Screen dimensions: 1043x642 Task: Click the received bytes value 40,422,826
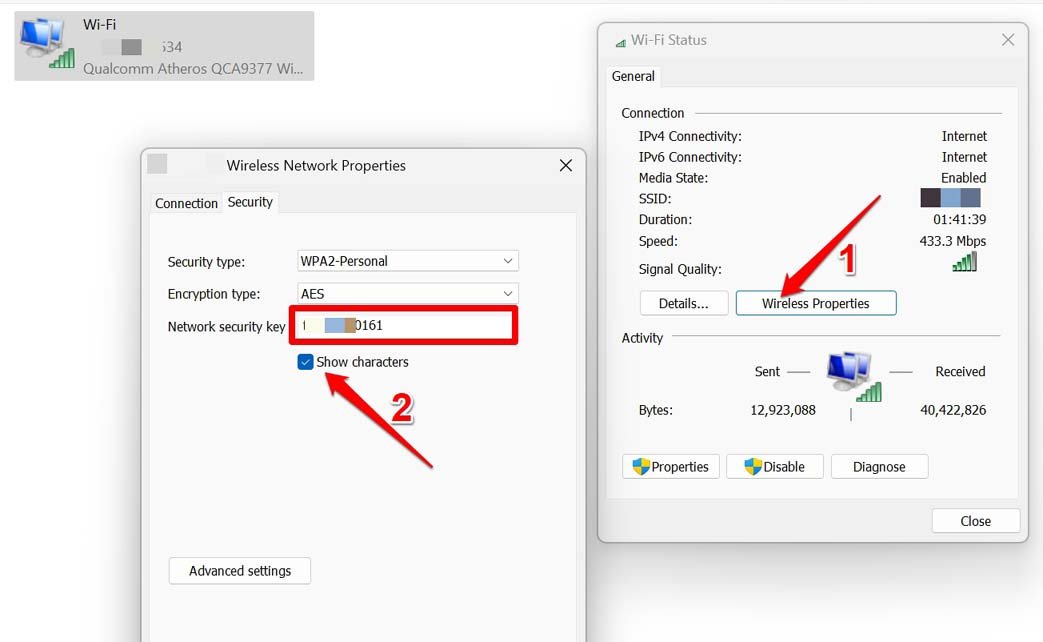(x=953, y=410)
